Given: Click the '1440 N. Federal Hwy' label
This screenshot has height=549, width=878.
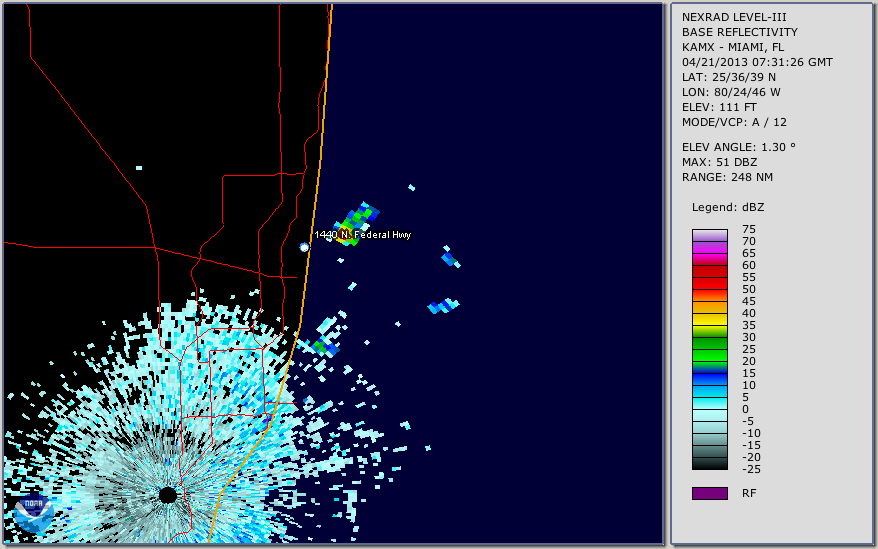Looking at the screenshot, I should coord(362,235).
